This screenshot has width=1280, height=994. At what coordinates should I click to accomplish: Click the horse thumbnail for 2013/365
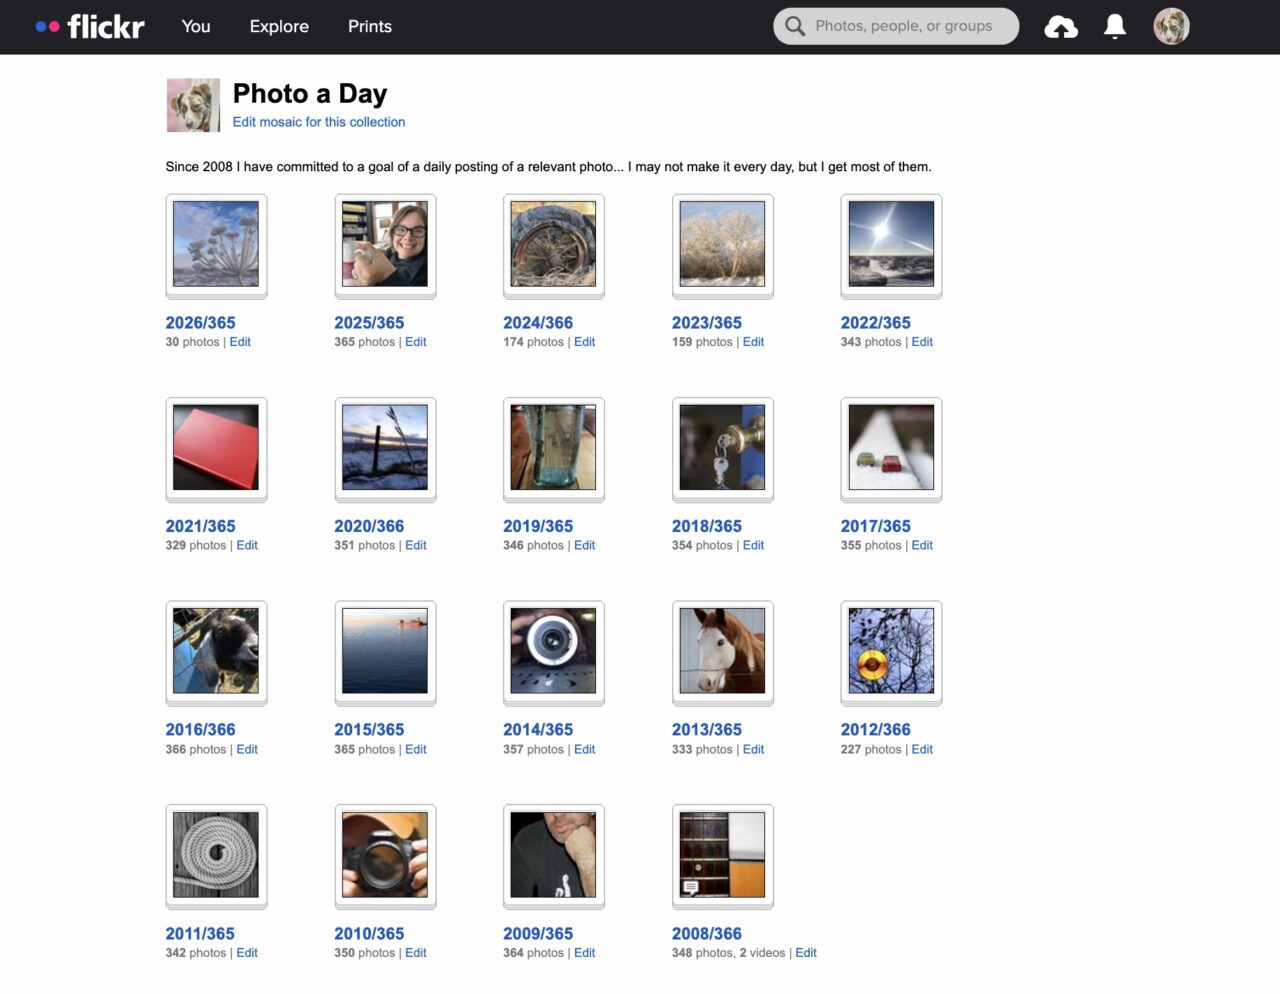pyautogui.click(x=722, y=650)
